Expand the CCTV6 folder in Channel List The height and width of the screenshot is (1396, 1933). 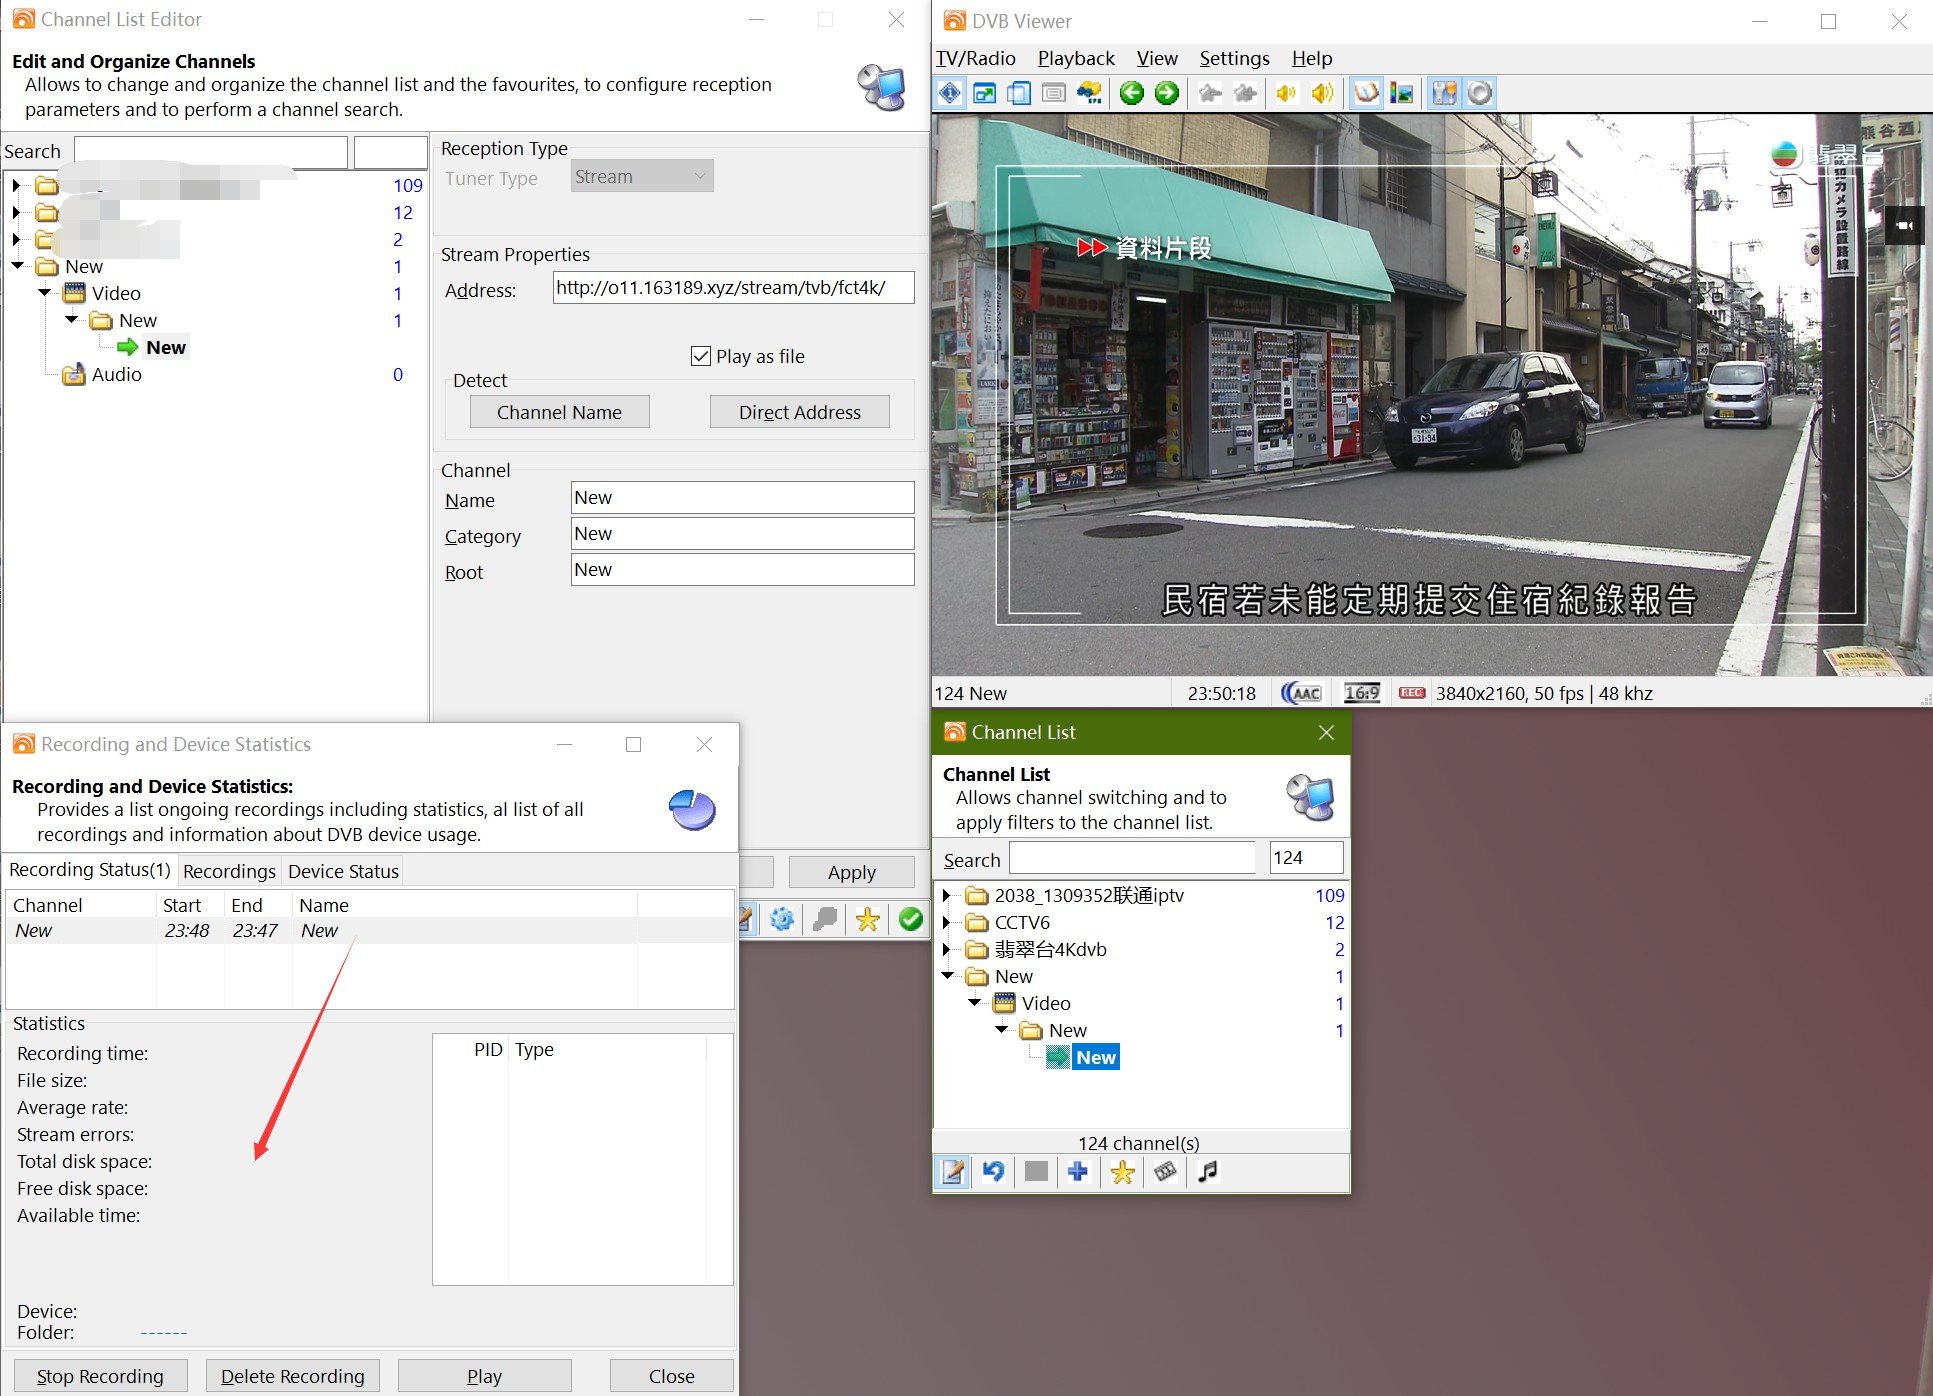947,922
